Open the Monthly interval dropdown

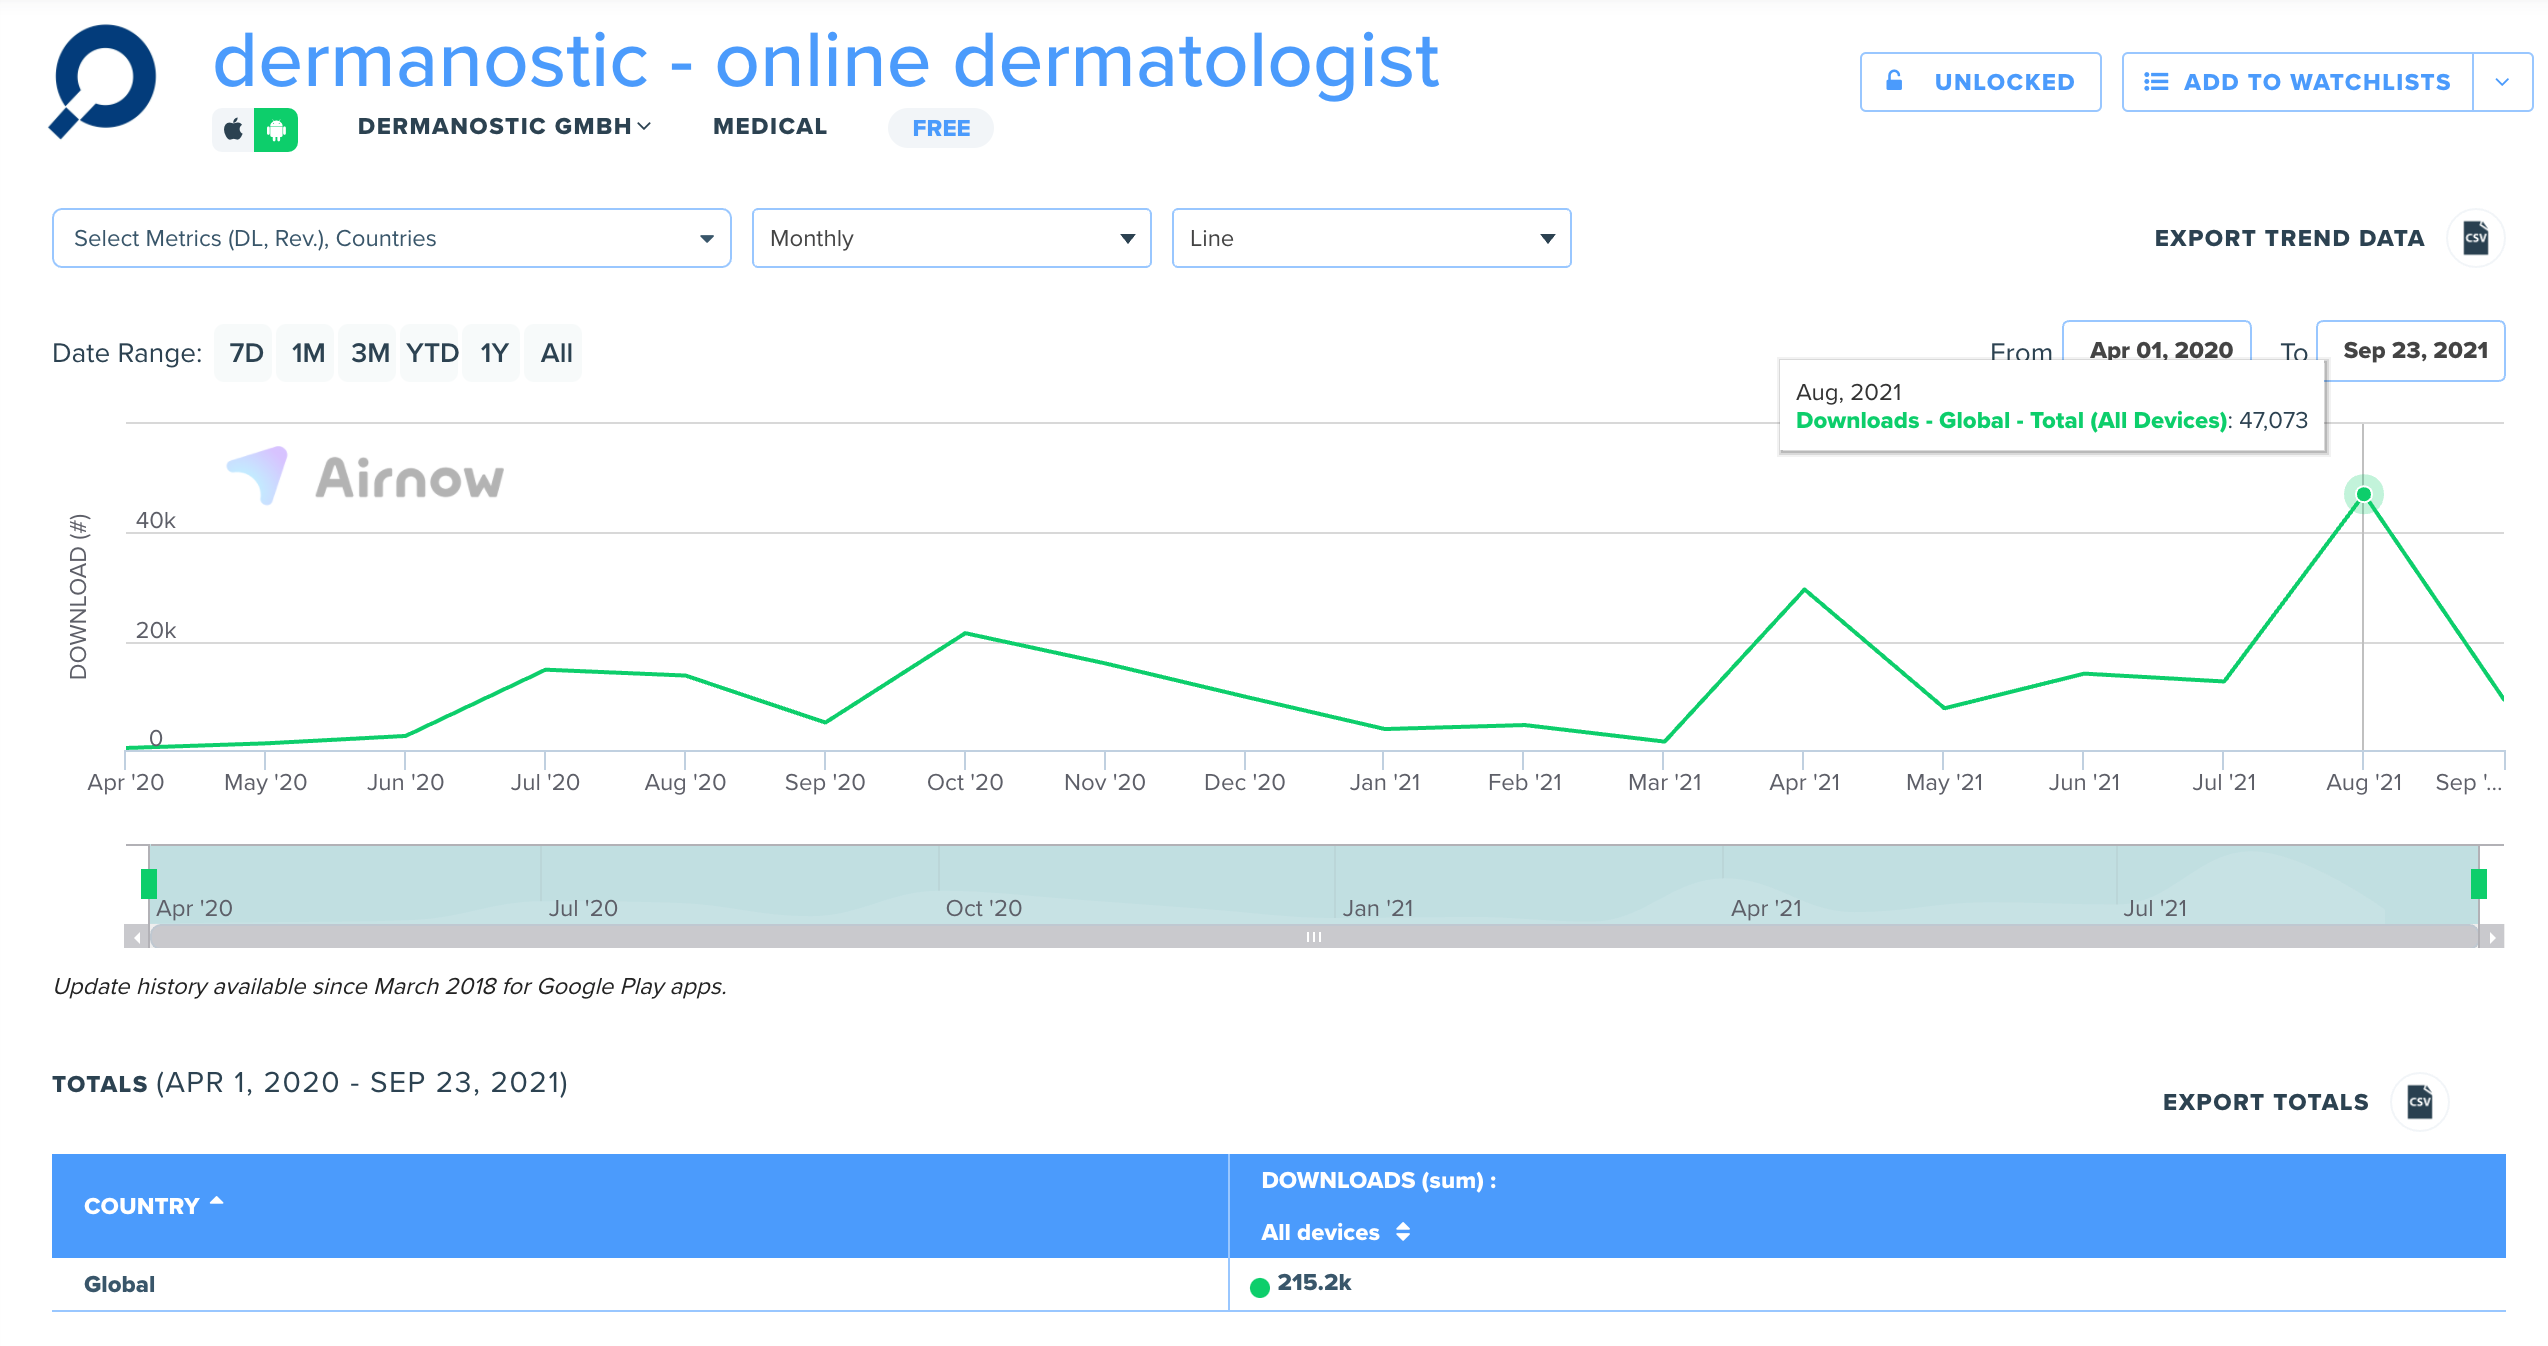pyautogui.click(x=951, y=238)
